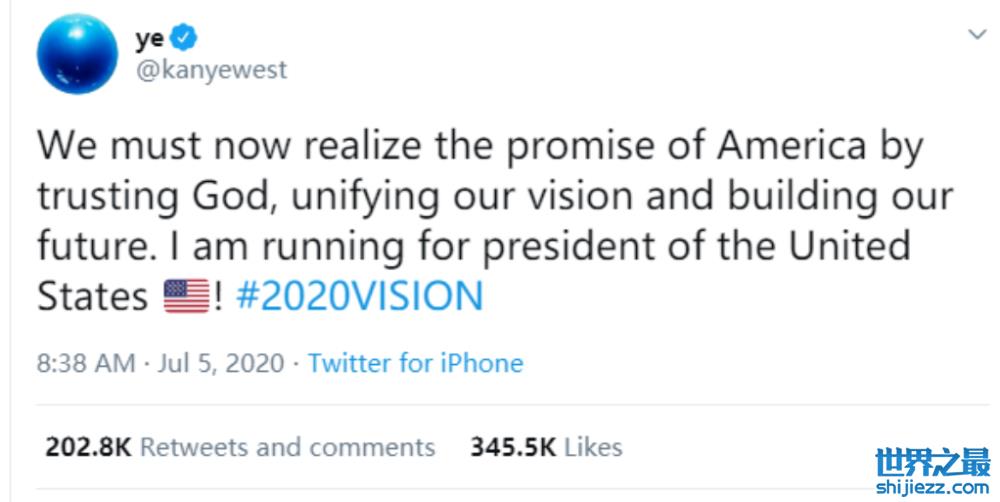Click the blue globe profile avatar

tap(77, 53)
